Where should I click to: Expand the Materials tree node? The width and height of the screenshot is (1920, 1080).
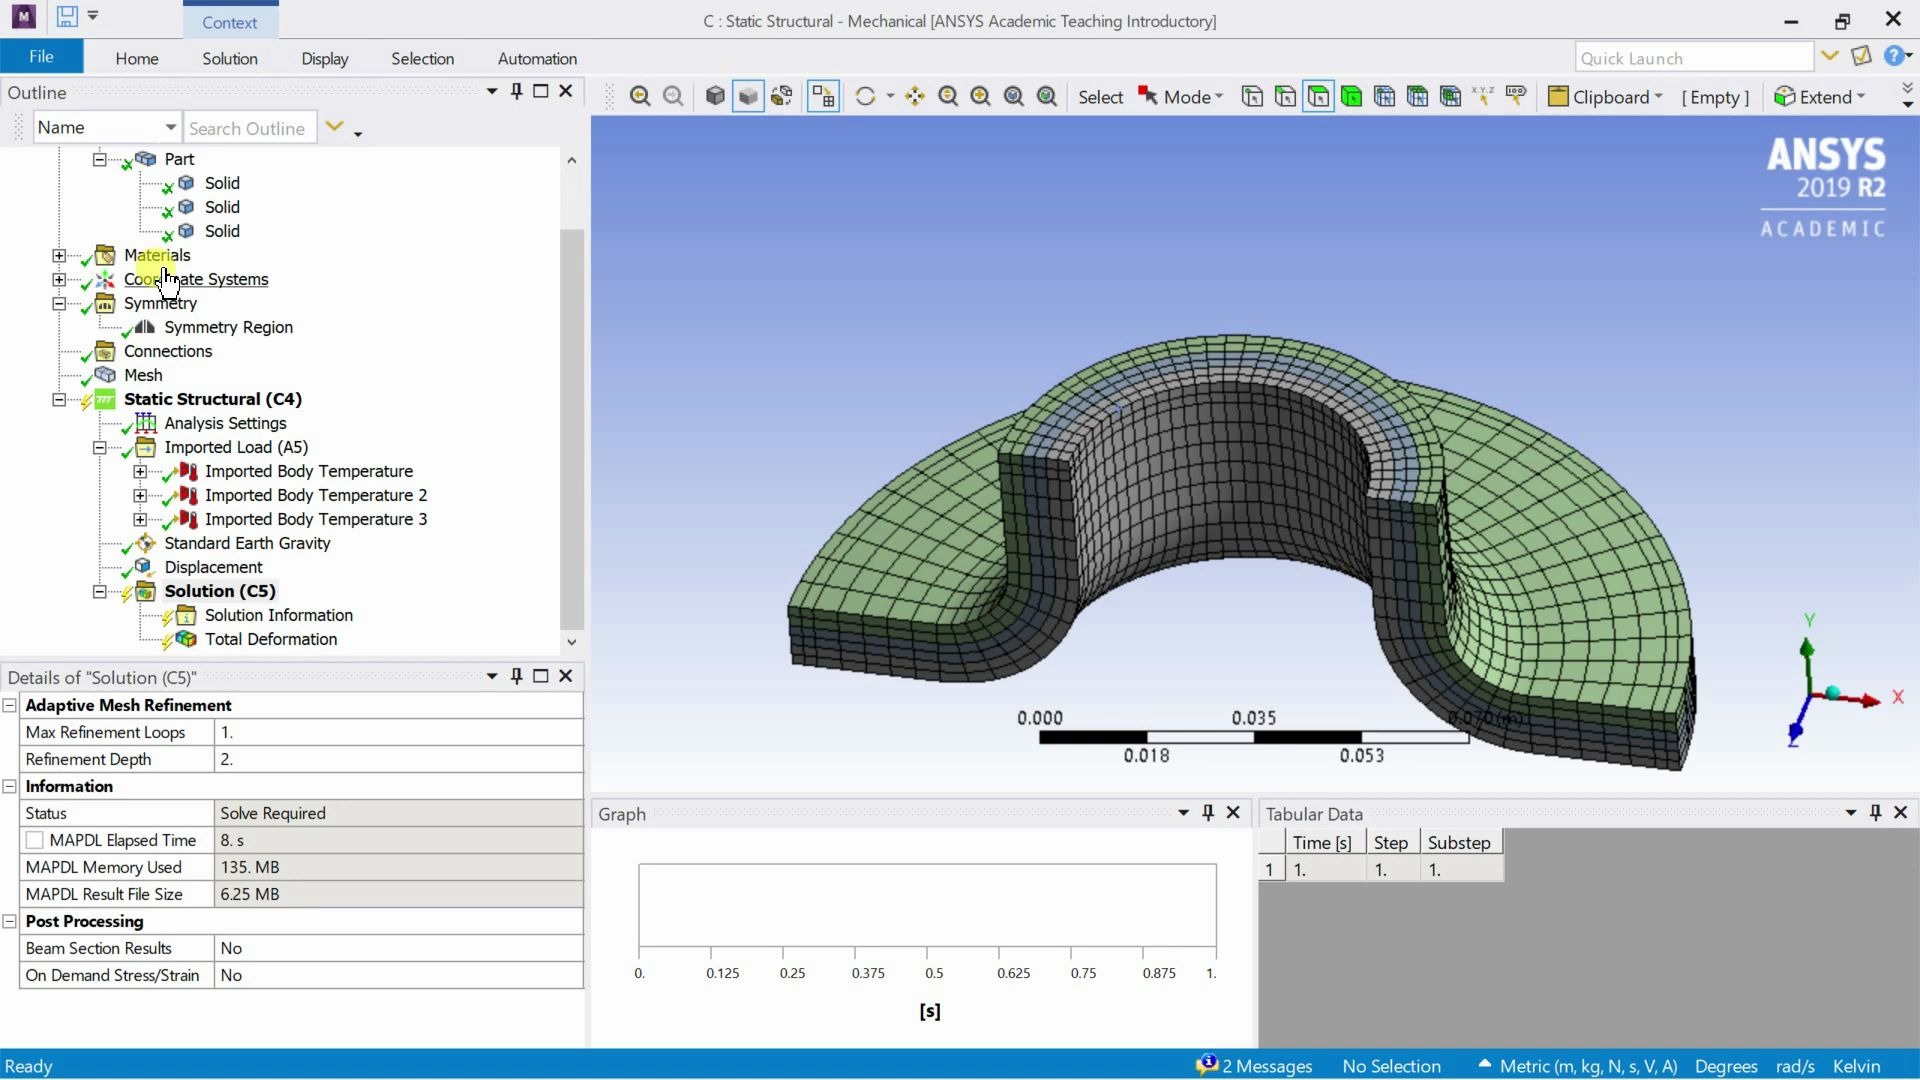click(59, 255)
